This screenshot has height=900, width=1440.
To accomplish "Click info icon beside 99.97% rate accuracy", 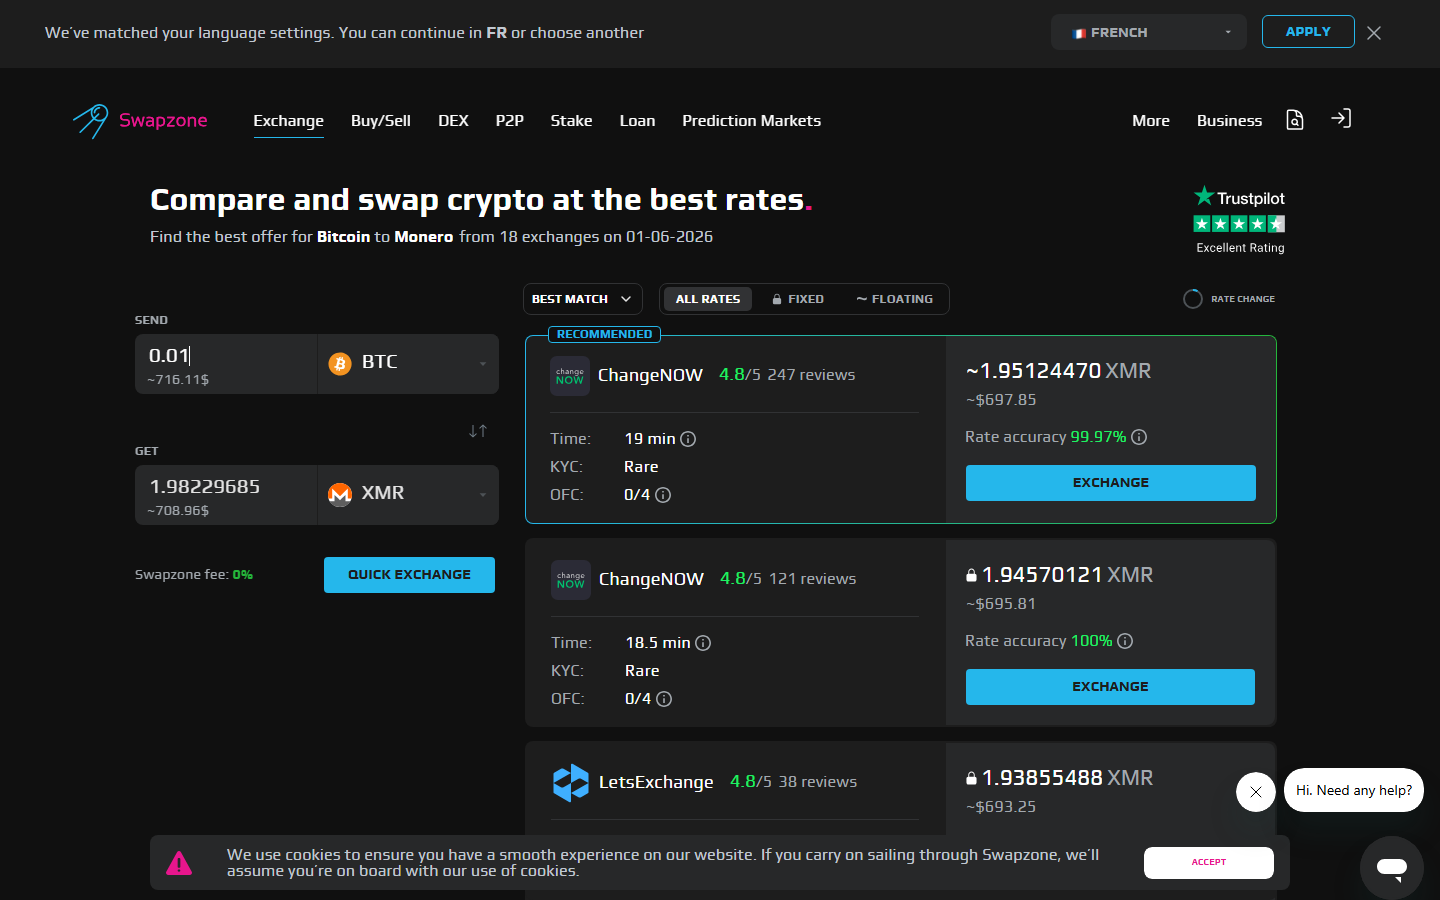I will [1139, 437].
